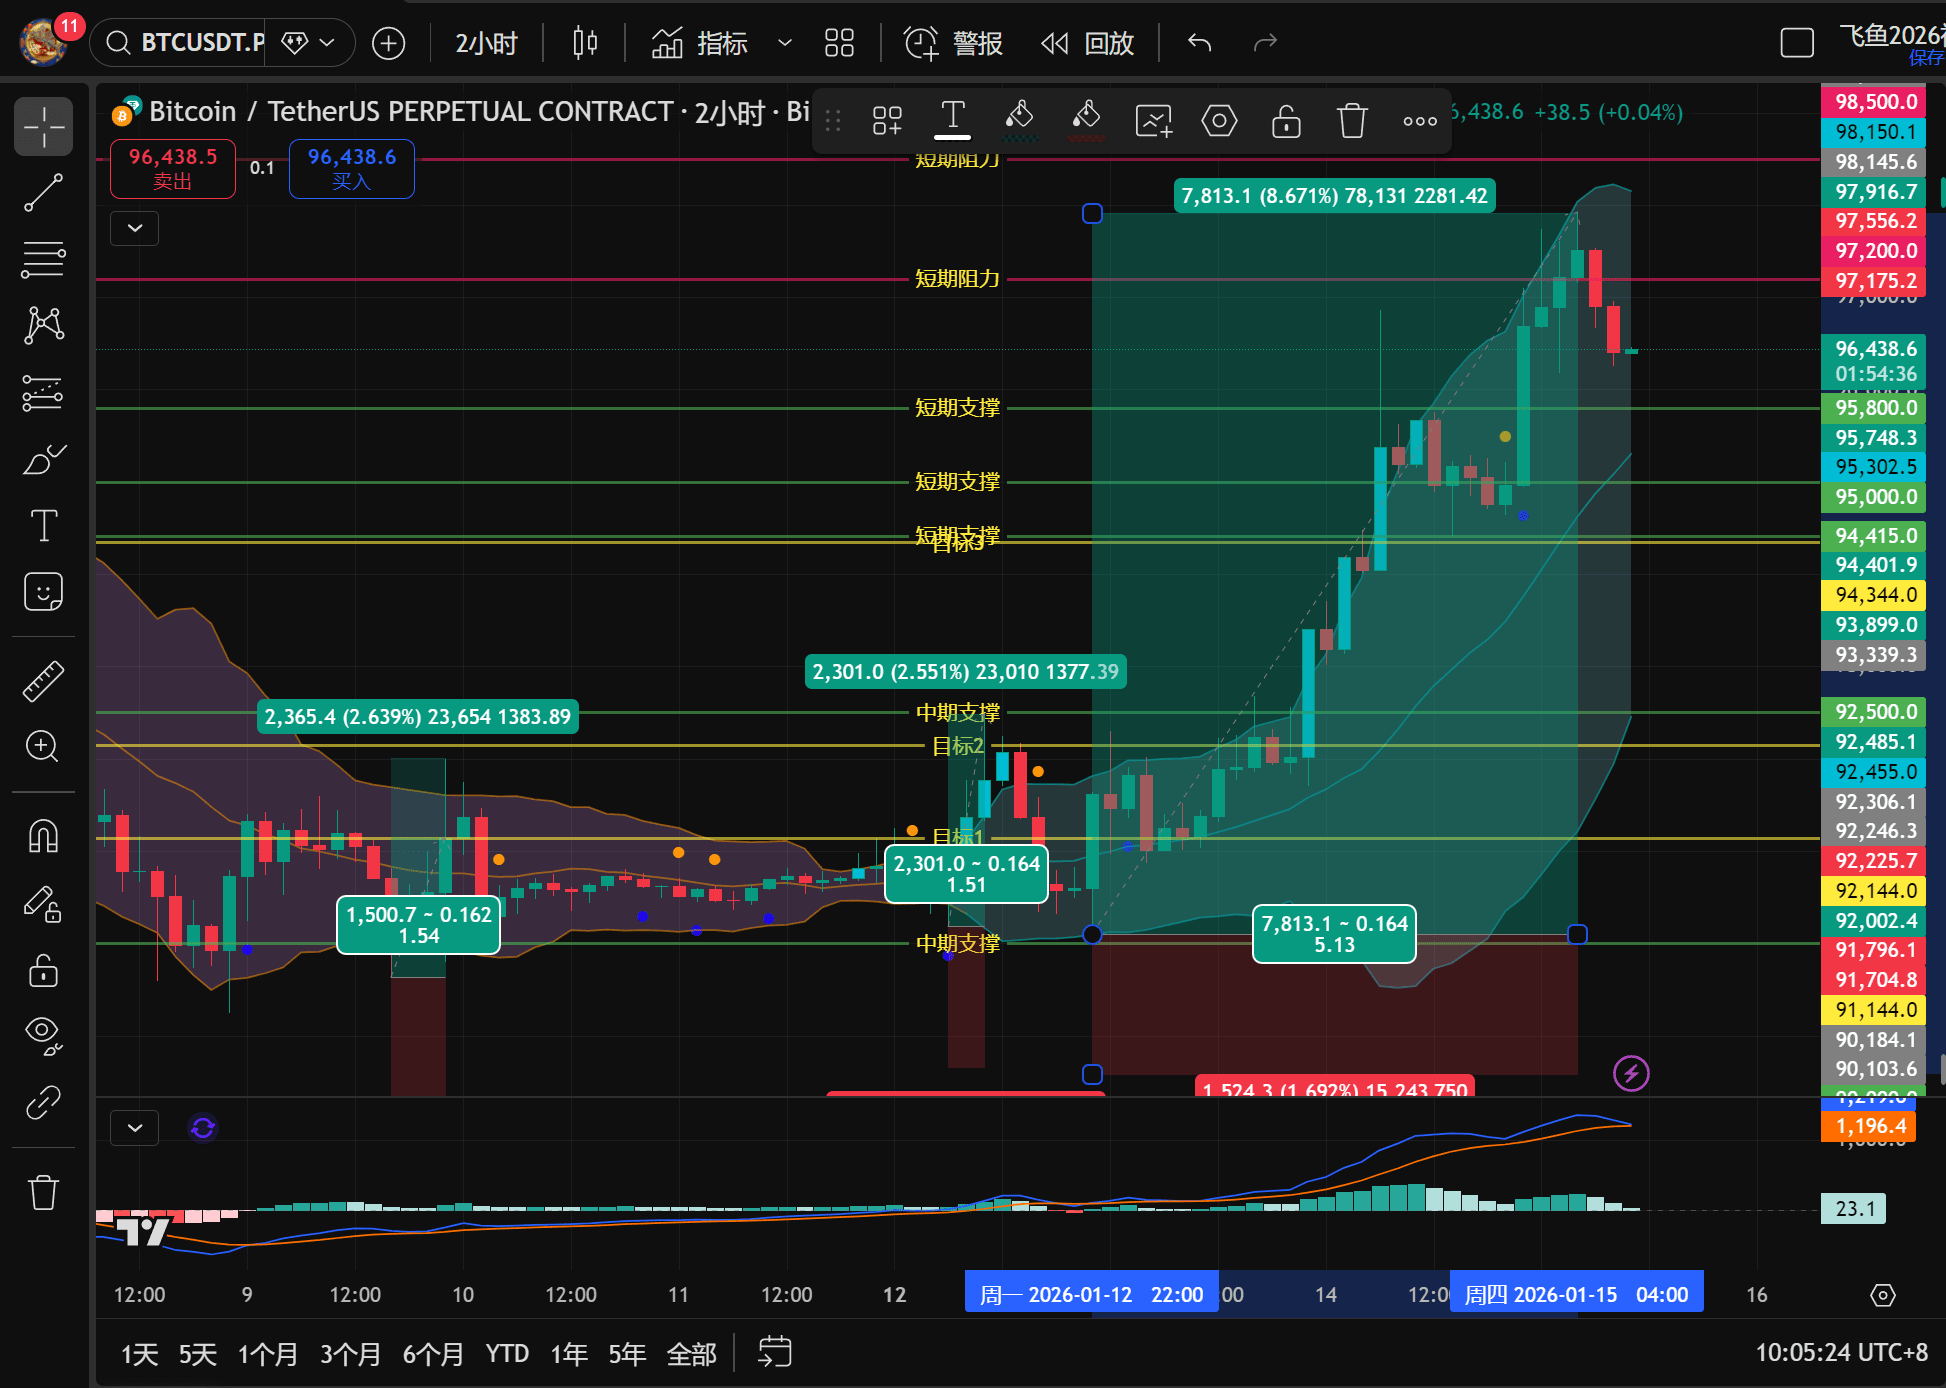
Task: Switch to the 1个月 time range
Action: click(267, 1354)
